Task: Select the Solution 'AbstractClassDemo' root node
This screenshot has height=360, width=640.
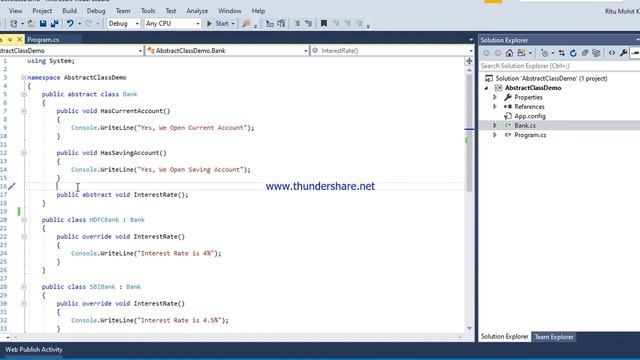Action: 551,78
